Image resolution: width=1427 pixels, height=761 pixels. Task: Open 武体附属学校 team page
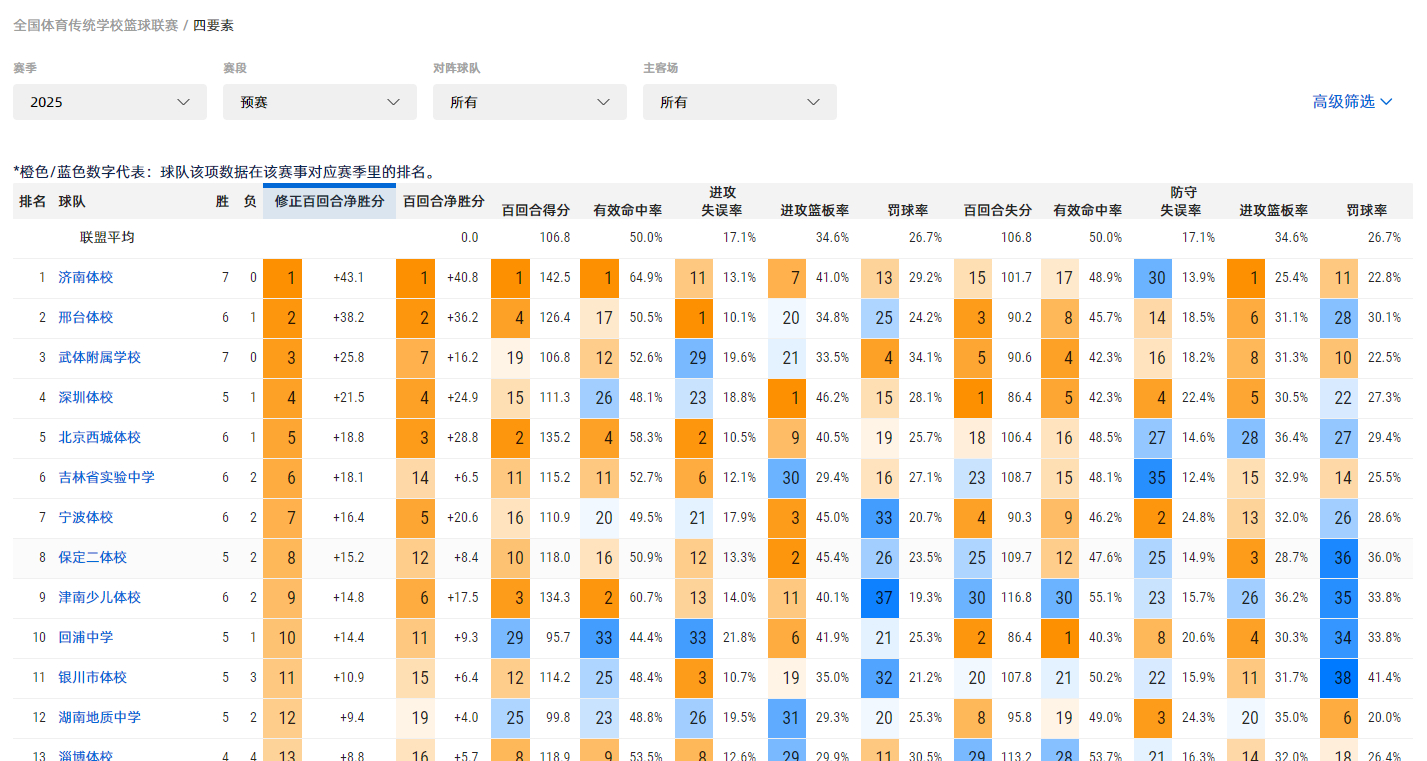(x=100, y=358)
